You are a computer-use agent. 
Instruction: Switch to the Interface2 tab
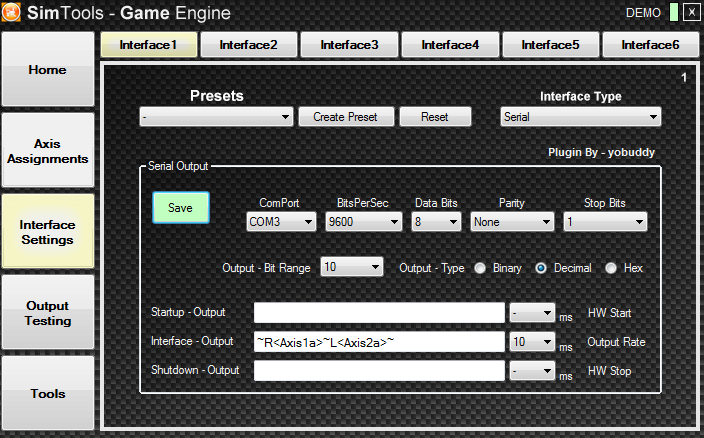tap(249, 45)
